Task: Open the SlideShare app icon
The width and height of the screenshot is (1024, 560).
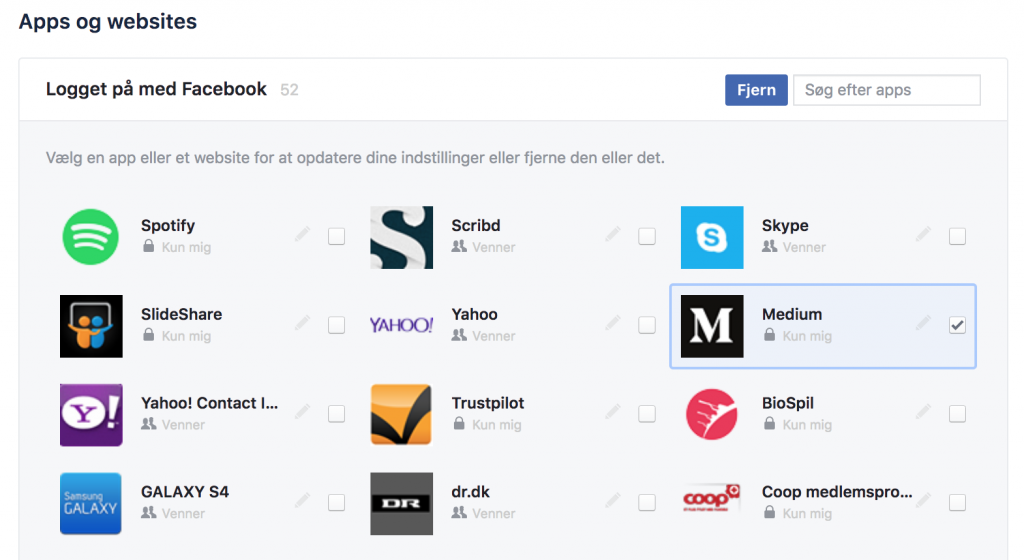Action: click(91, 326)
